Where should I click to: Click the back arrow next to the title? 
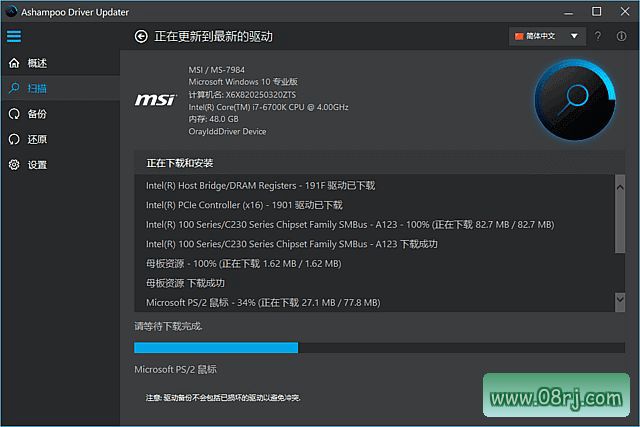(x=140, y=36)
